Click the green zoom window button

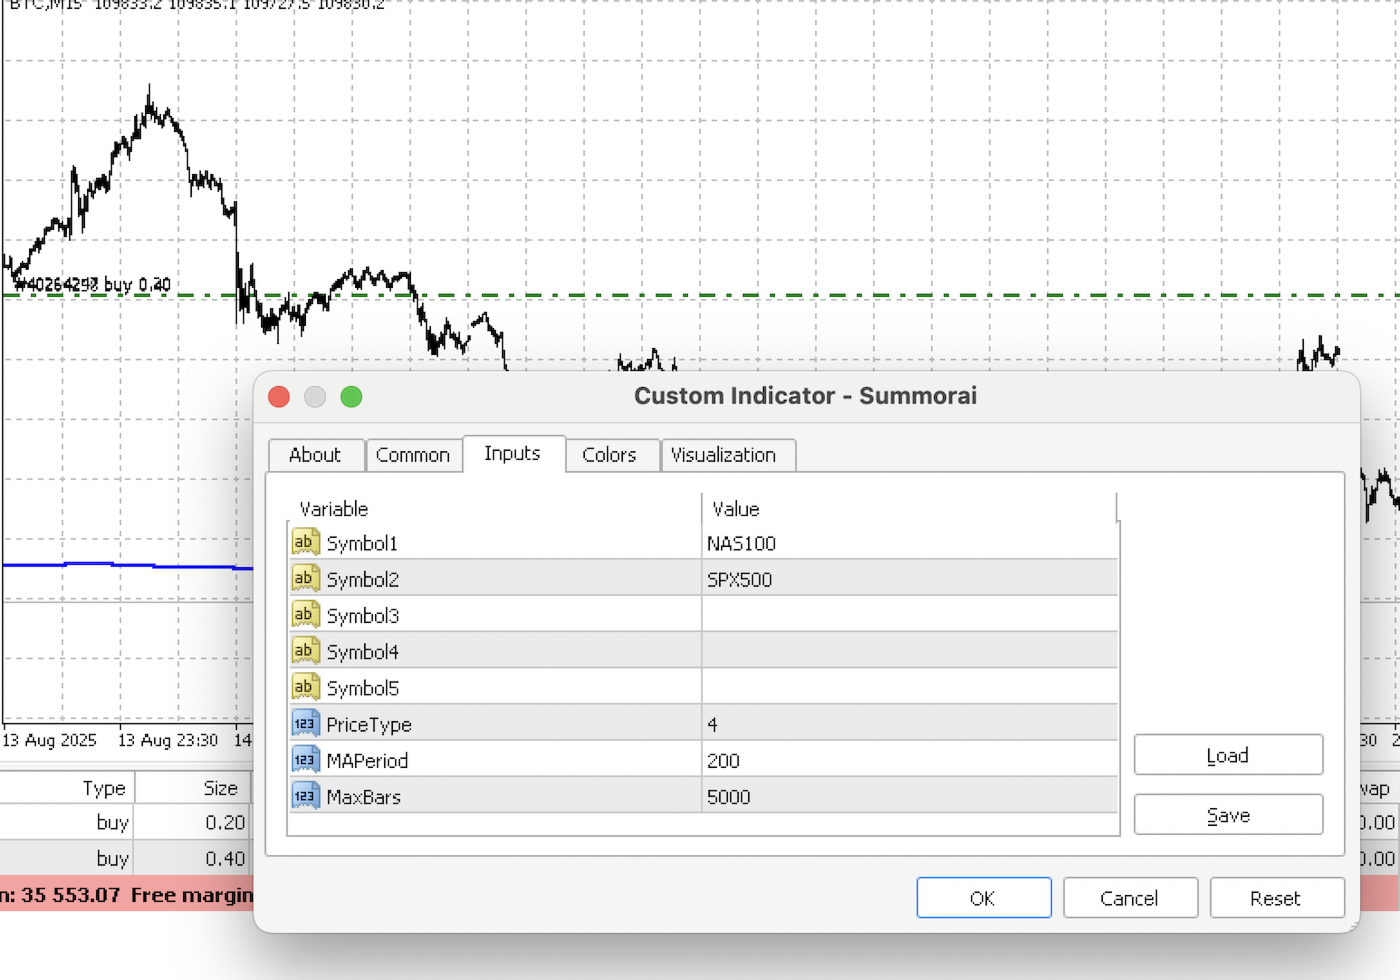351,397
